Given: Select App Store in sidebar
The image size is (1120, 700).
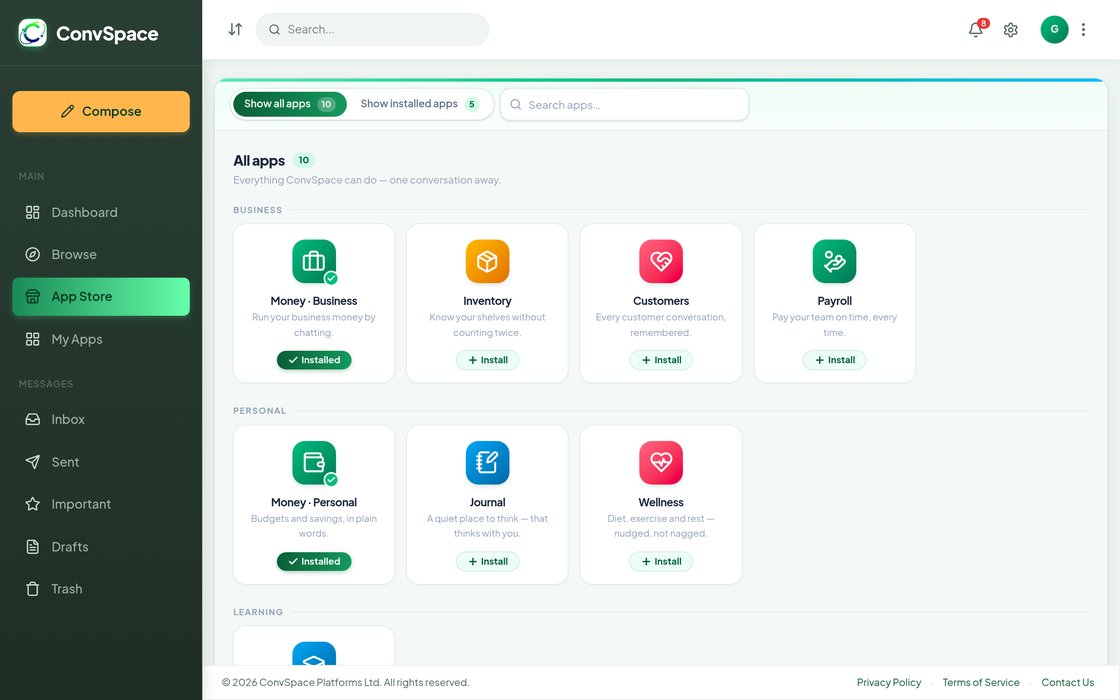Looking at the screenshot, I should [x=101, y=296].
